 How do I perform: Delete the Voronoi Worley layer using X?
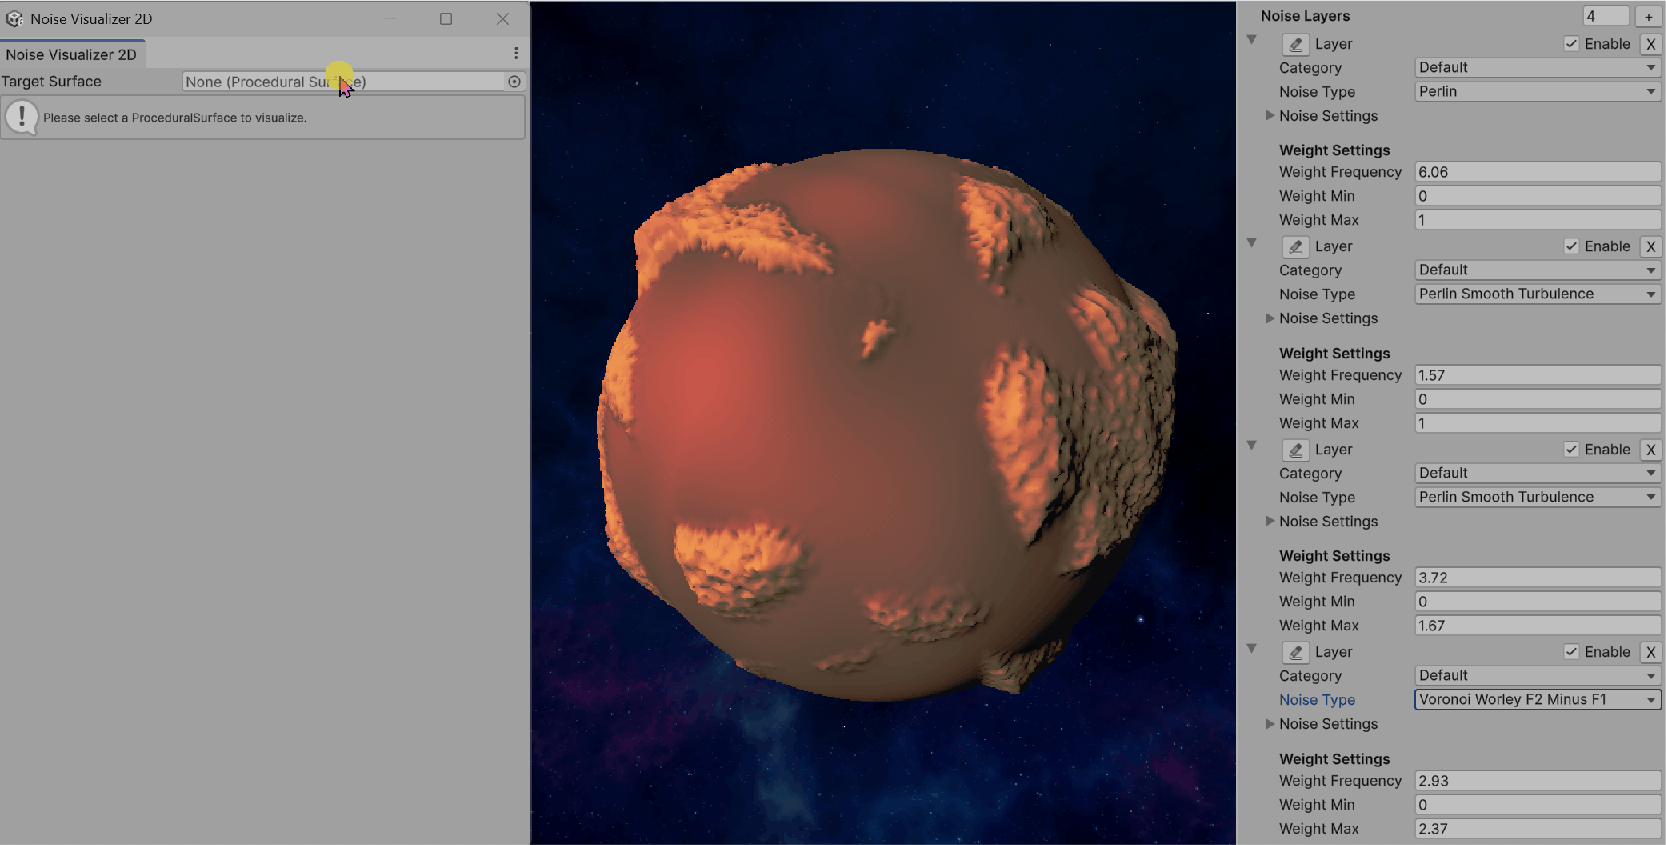tap(1650, 652)
